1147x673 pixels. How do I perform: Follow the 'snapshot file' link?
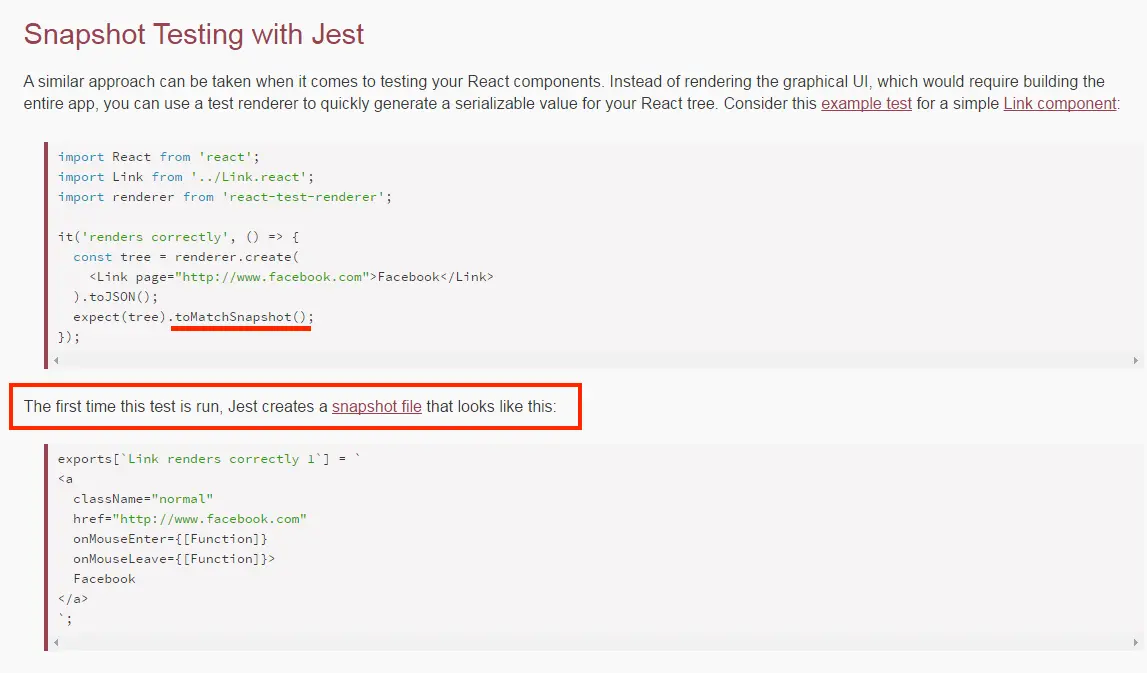377,406
